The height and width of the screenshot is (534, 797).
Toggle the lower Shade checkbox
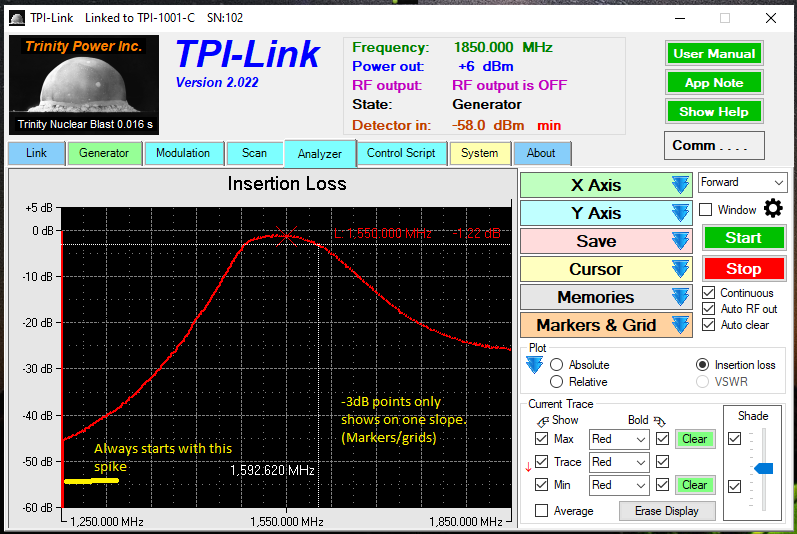tap(734, 487)
